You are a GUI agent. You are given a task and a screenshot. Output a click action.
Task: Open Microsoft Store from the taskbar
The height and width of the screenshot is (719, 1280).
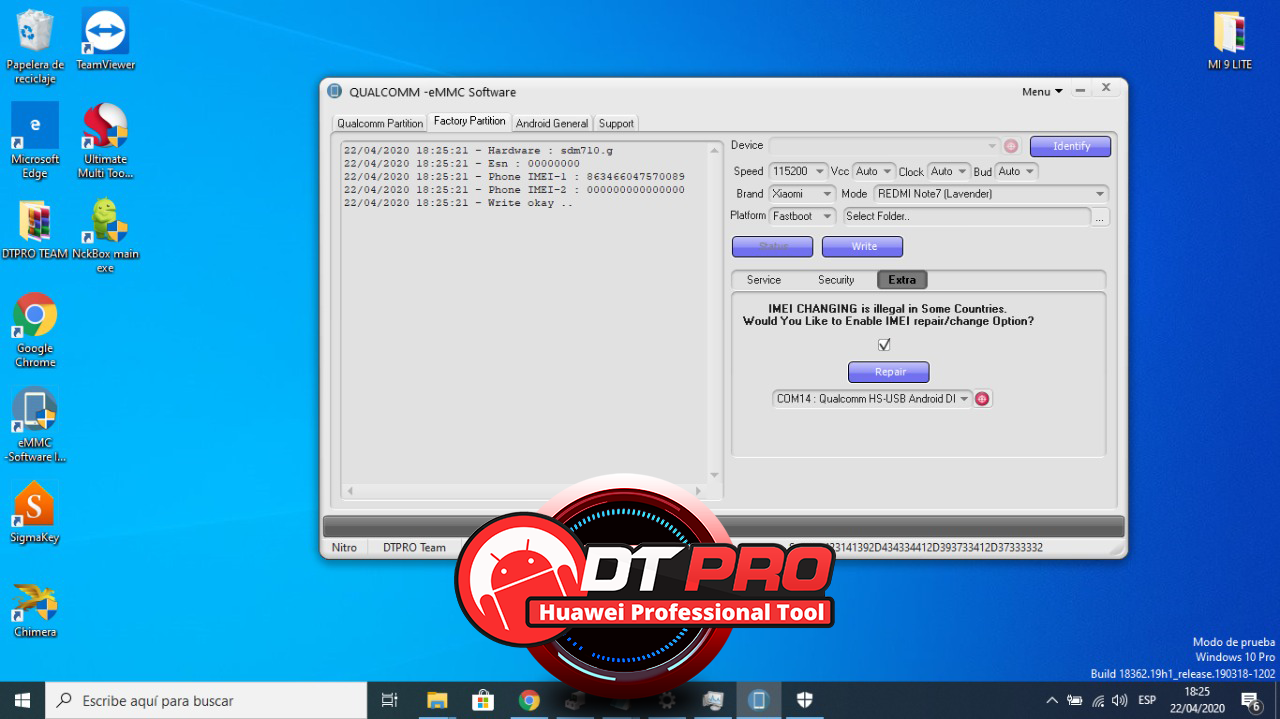pos(483,700)
